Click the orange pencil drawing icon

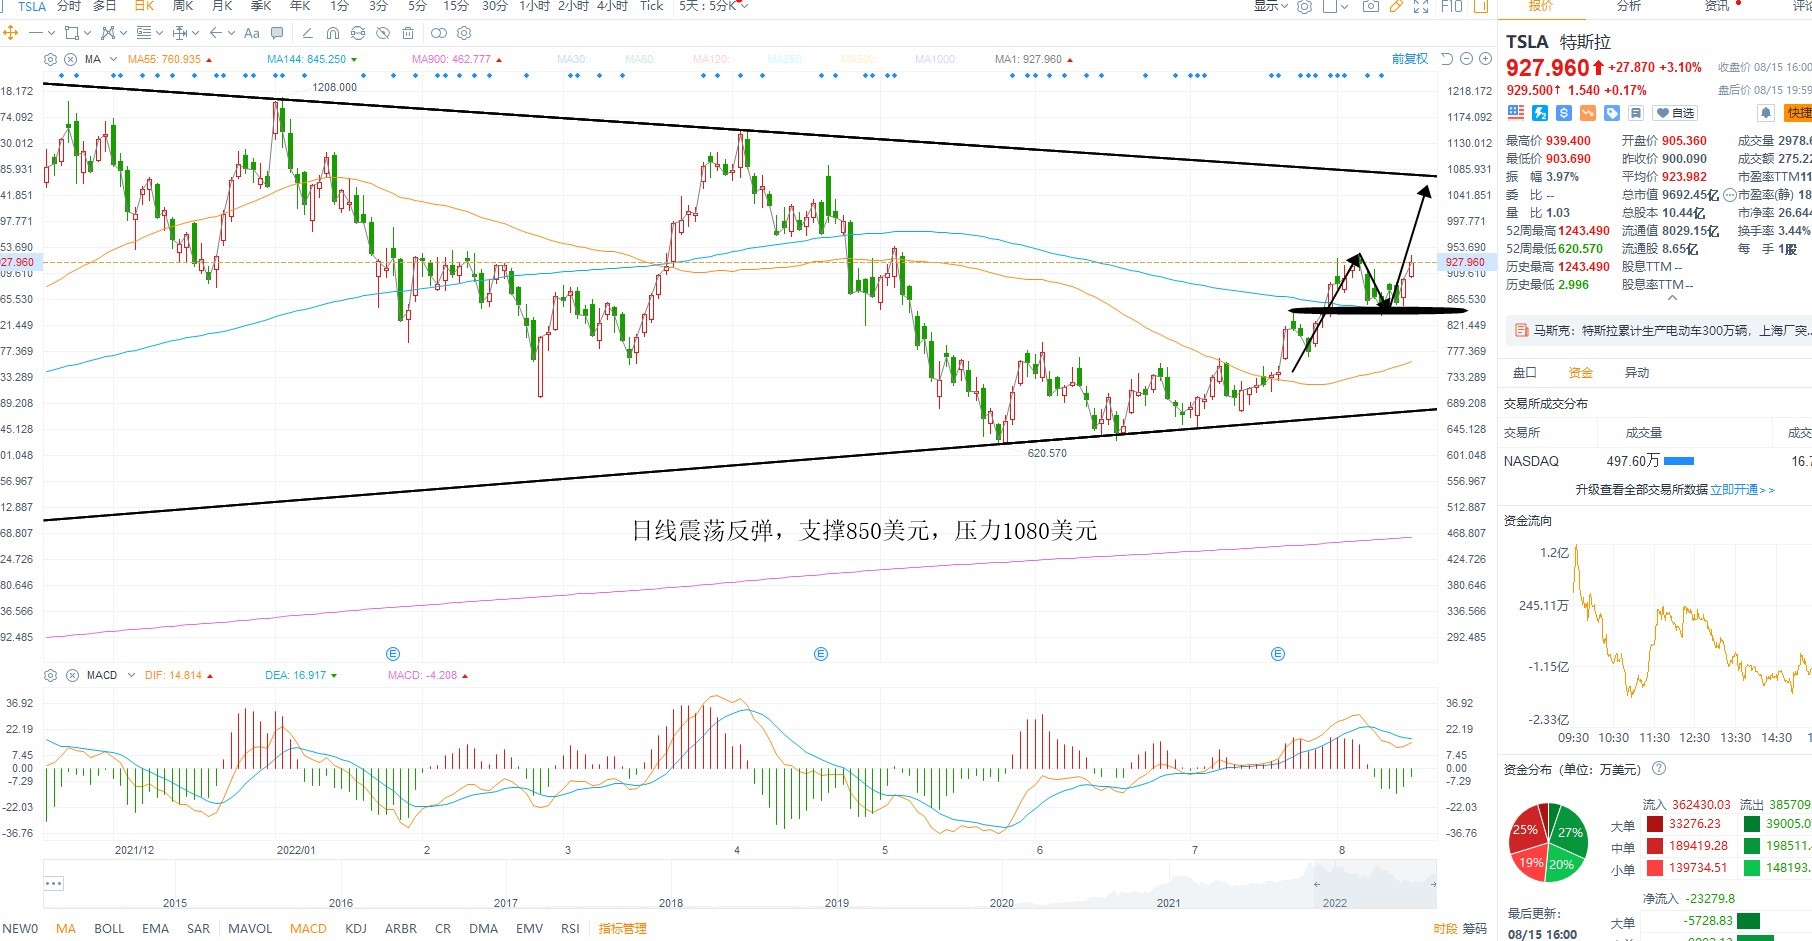(1396, 6)
